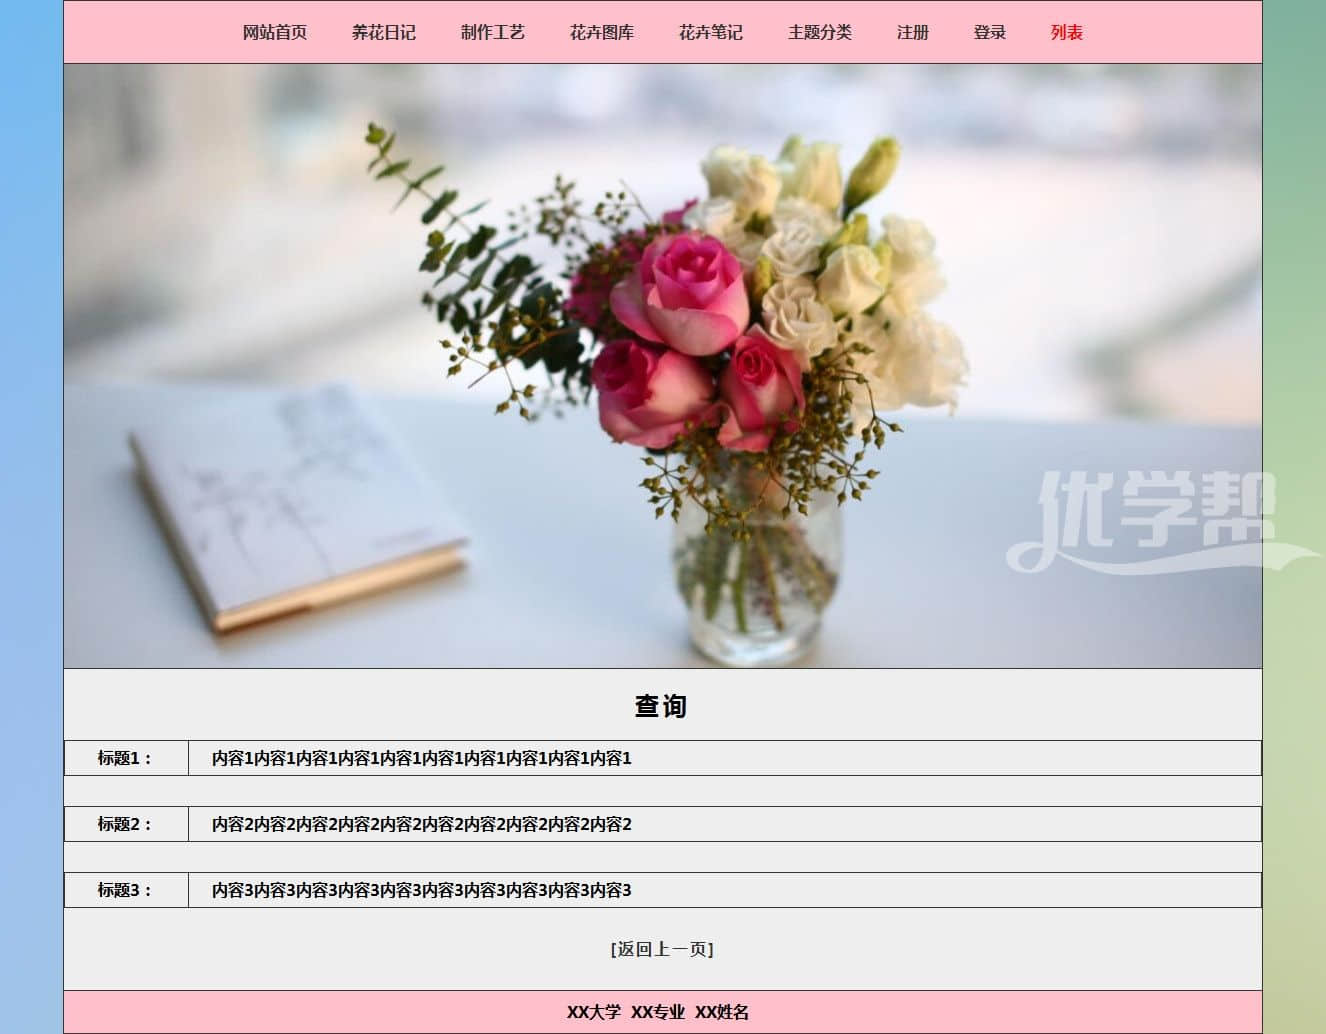This screenshot has width=1326, height=1034.
Task: Click the [返回上一页] link
Action: (662, 949)
